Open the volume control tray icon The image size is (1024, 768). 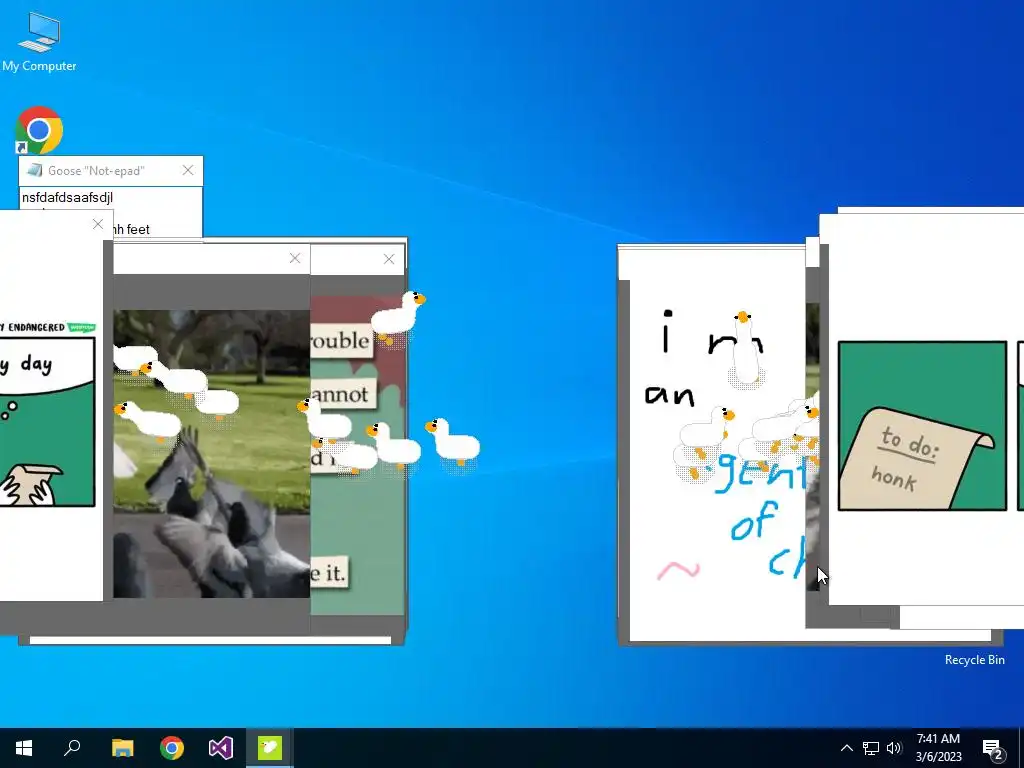coord(894,748)
